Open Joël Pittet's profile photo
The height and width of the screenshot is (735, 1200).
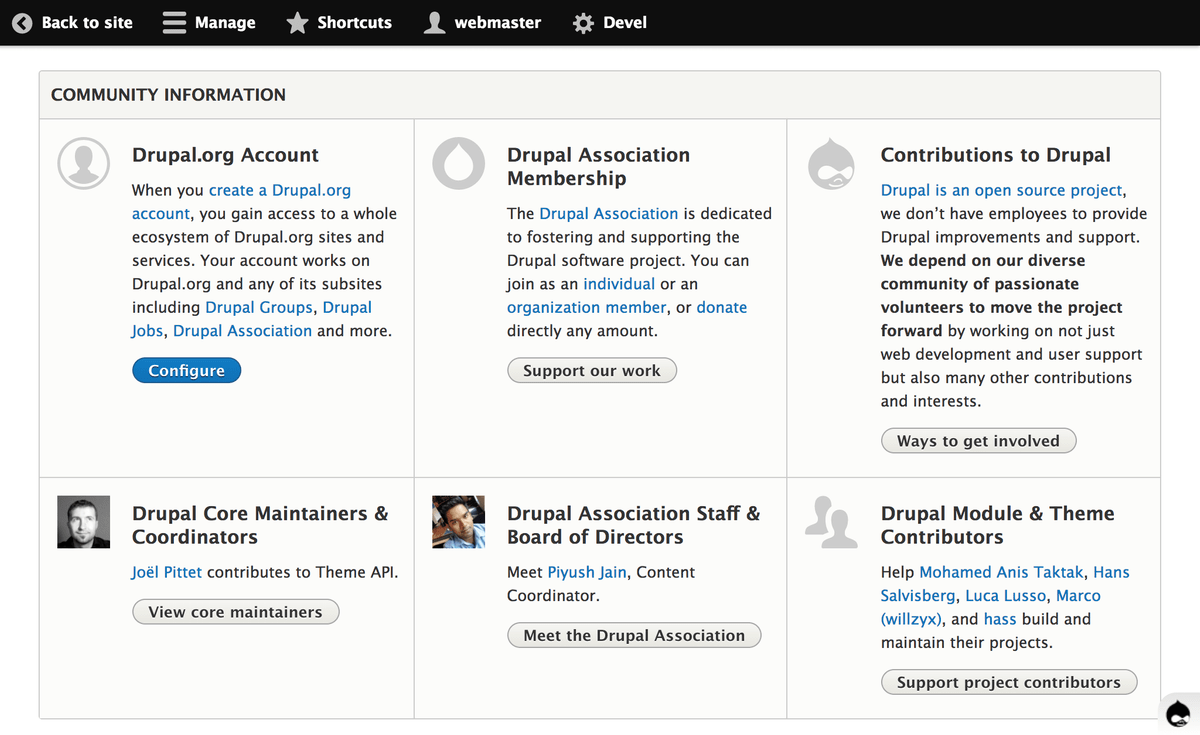[x=83, y=522]
